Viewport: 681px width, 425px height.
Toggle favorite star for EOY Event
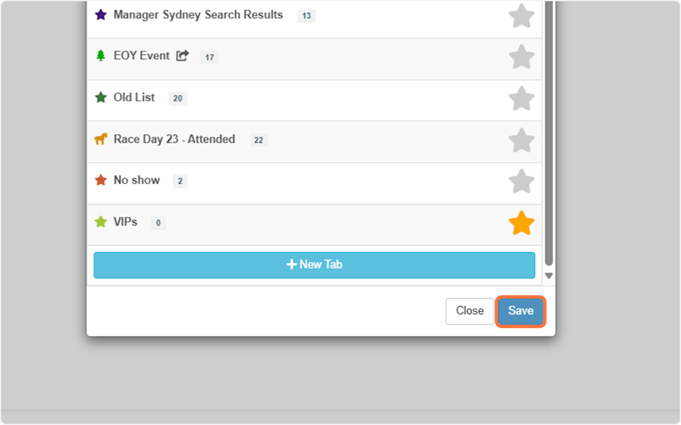(x=521, y=57)
